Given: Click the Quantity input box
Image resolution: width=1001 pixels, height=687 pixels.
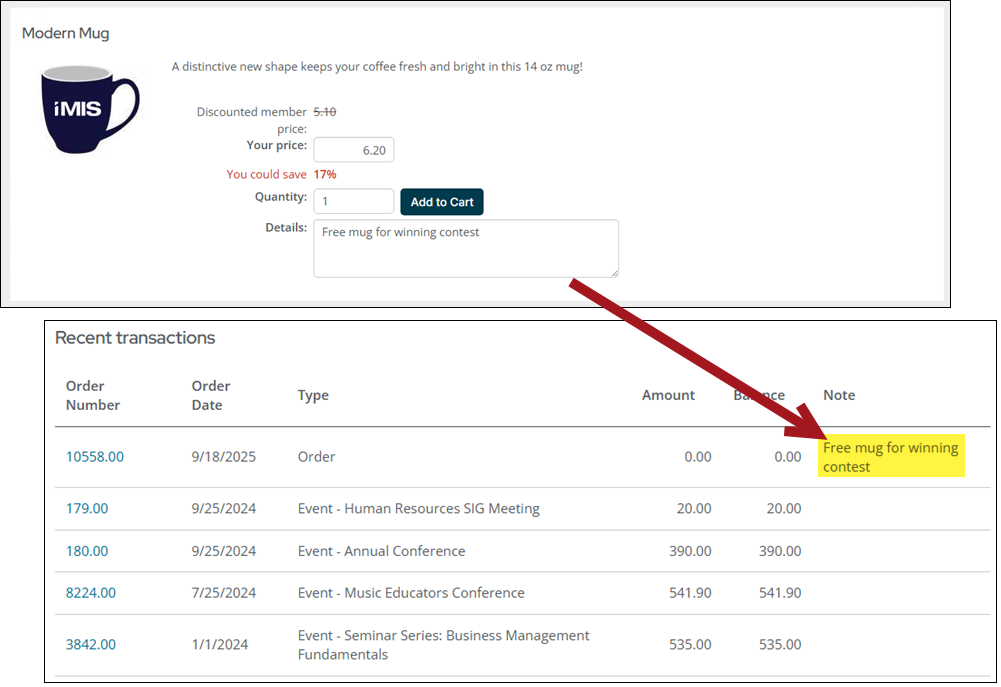Looking at the screenshot, I should point(353,201).
